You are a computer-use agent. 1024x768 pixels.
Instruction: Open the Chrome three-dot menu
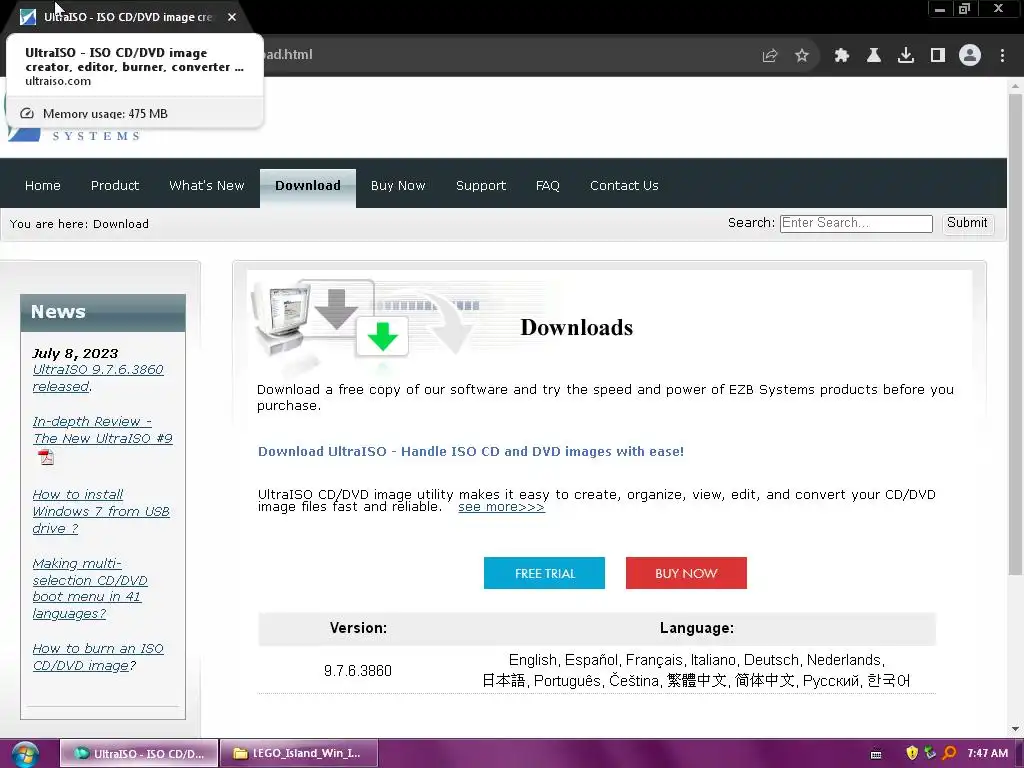[x=1002, y=56]
